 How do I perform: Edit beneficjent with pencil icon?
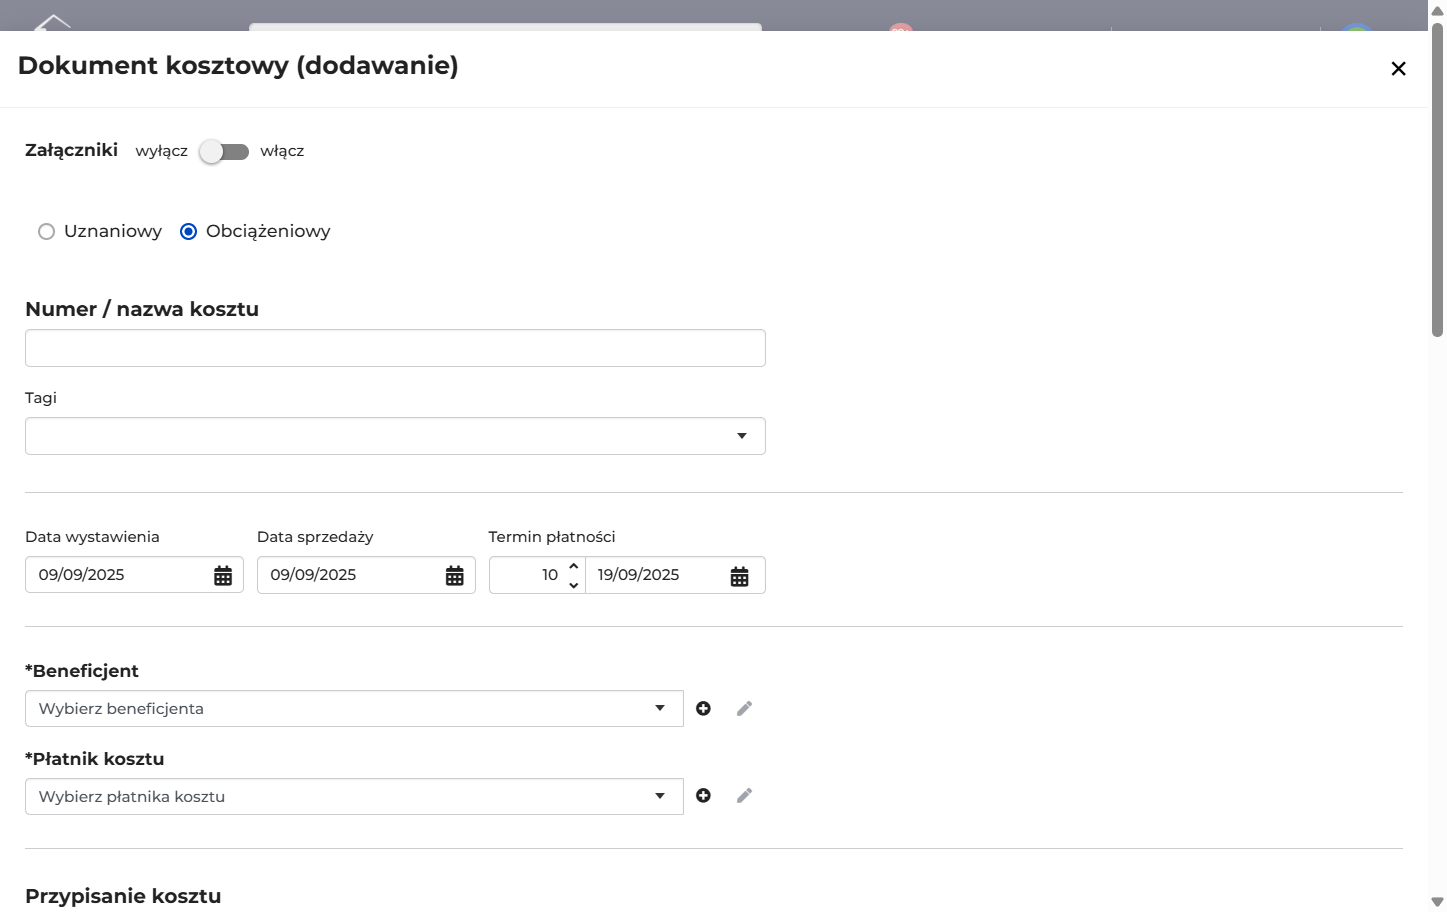[x=744, y=708]
